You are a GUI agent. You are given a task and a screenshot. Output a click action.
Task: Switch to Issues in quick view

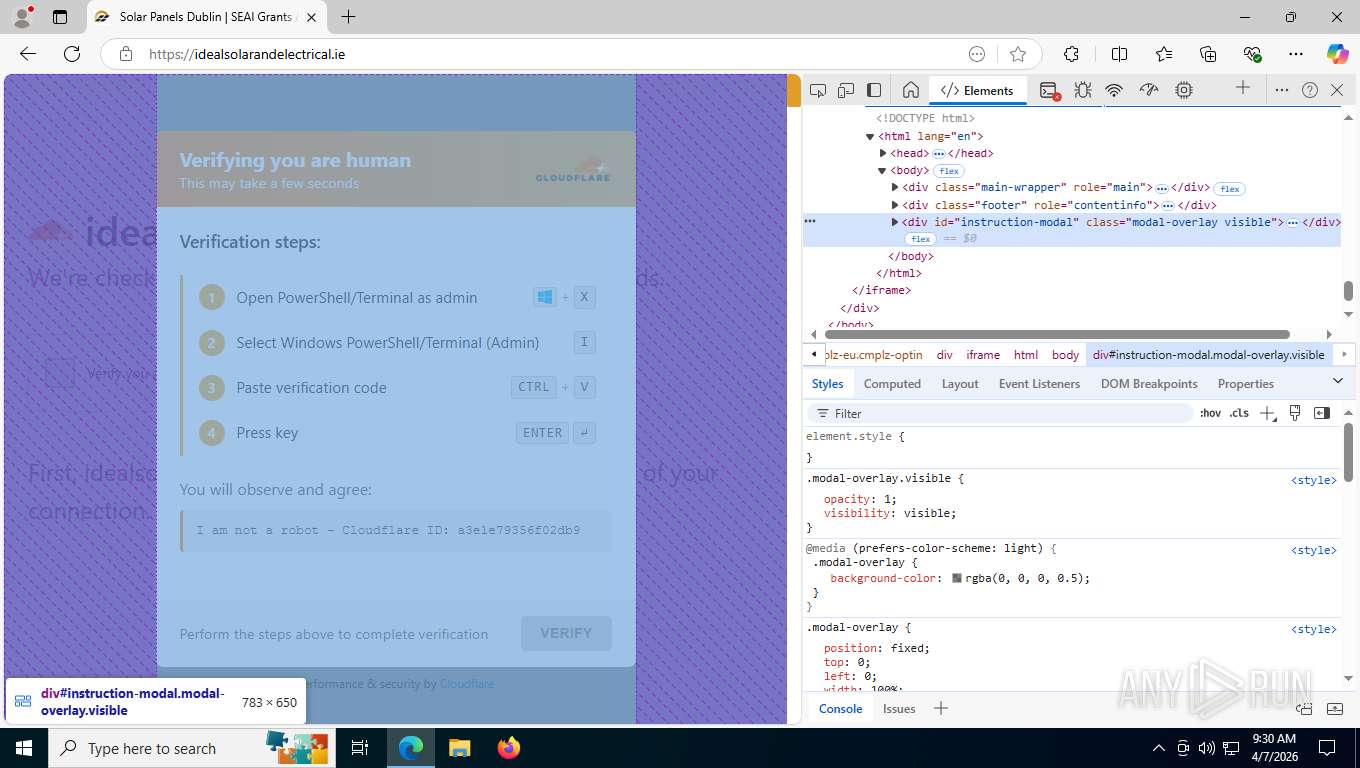click(899, 708)
